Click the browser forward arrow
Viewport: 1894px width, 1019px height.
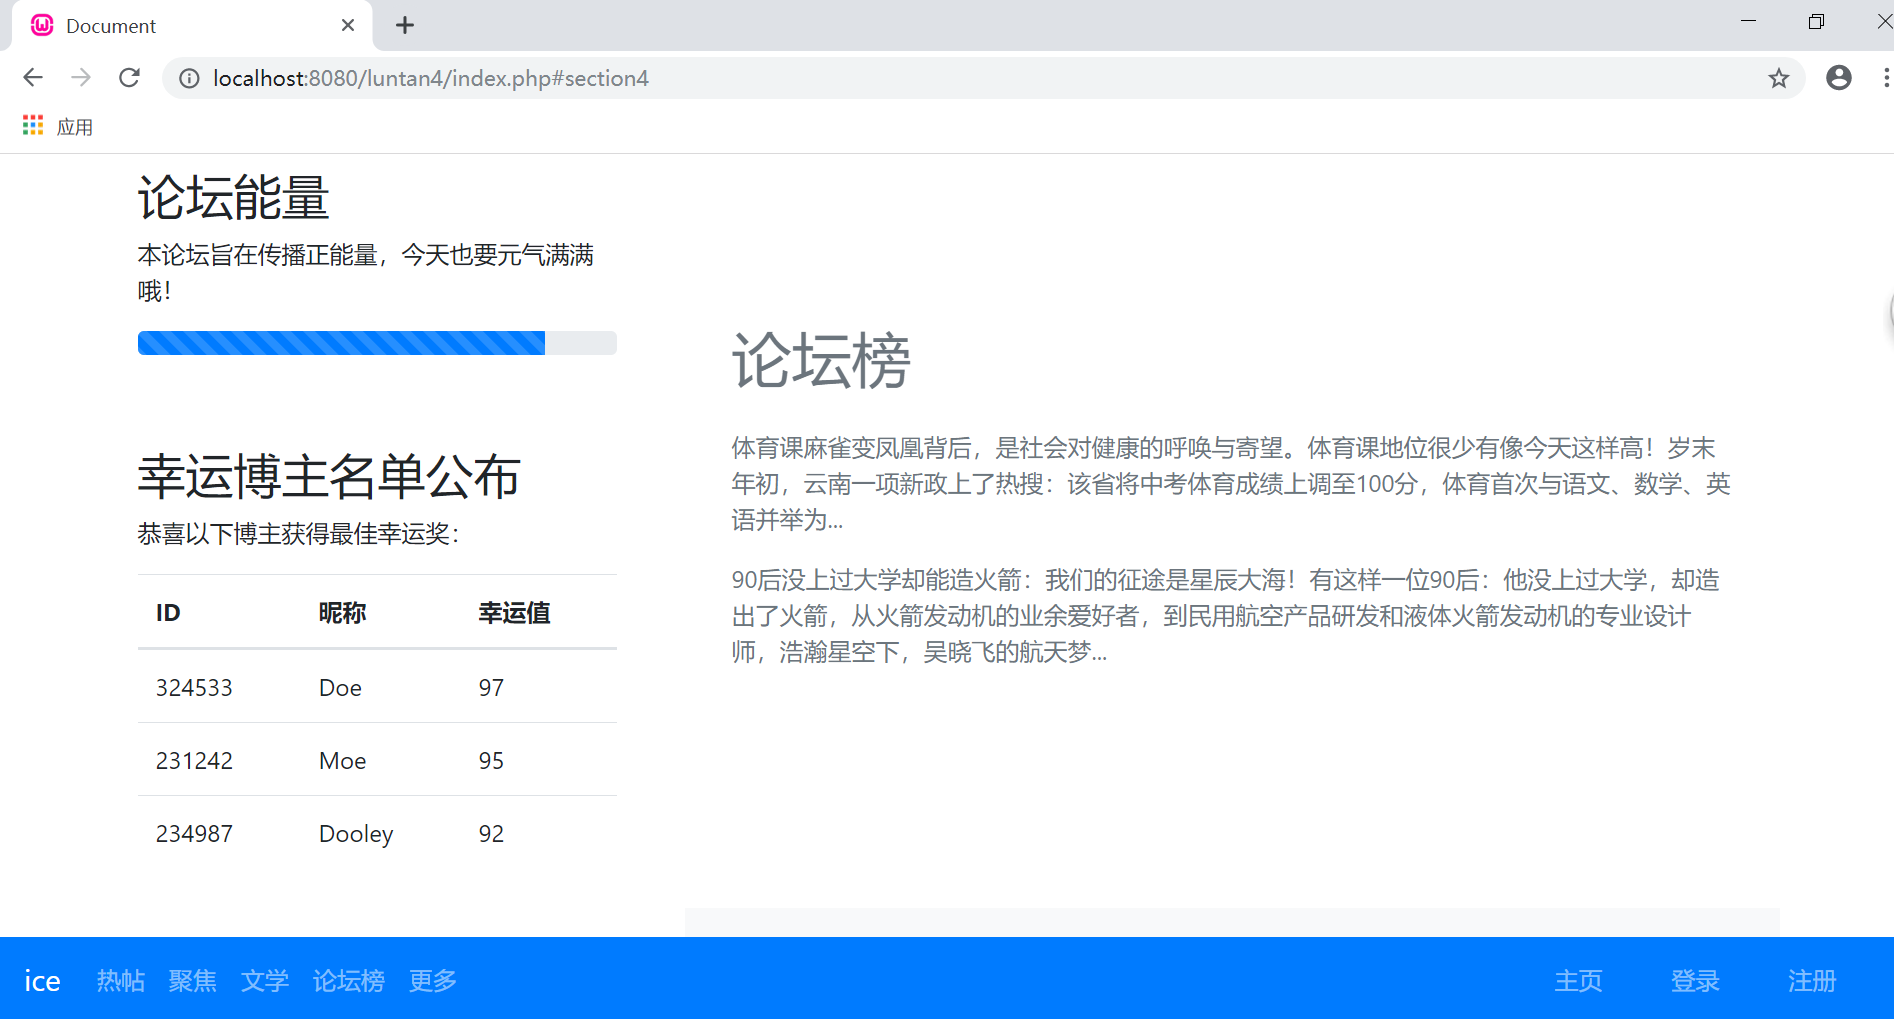tap(81, 77)
